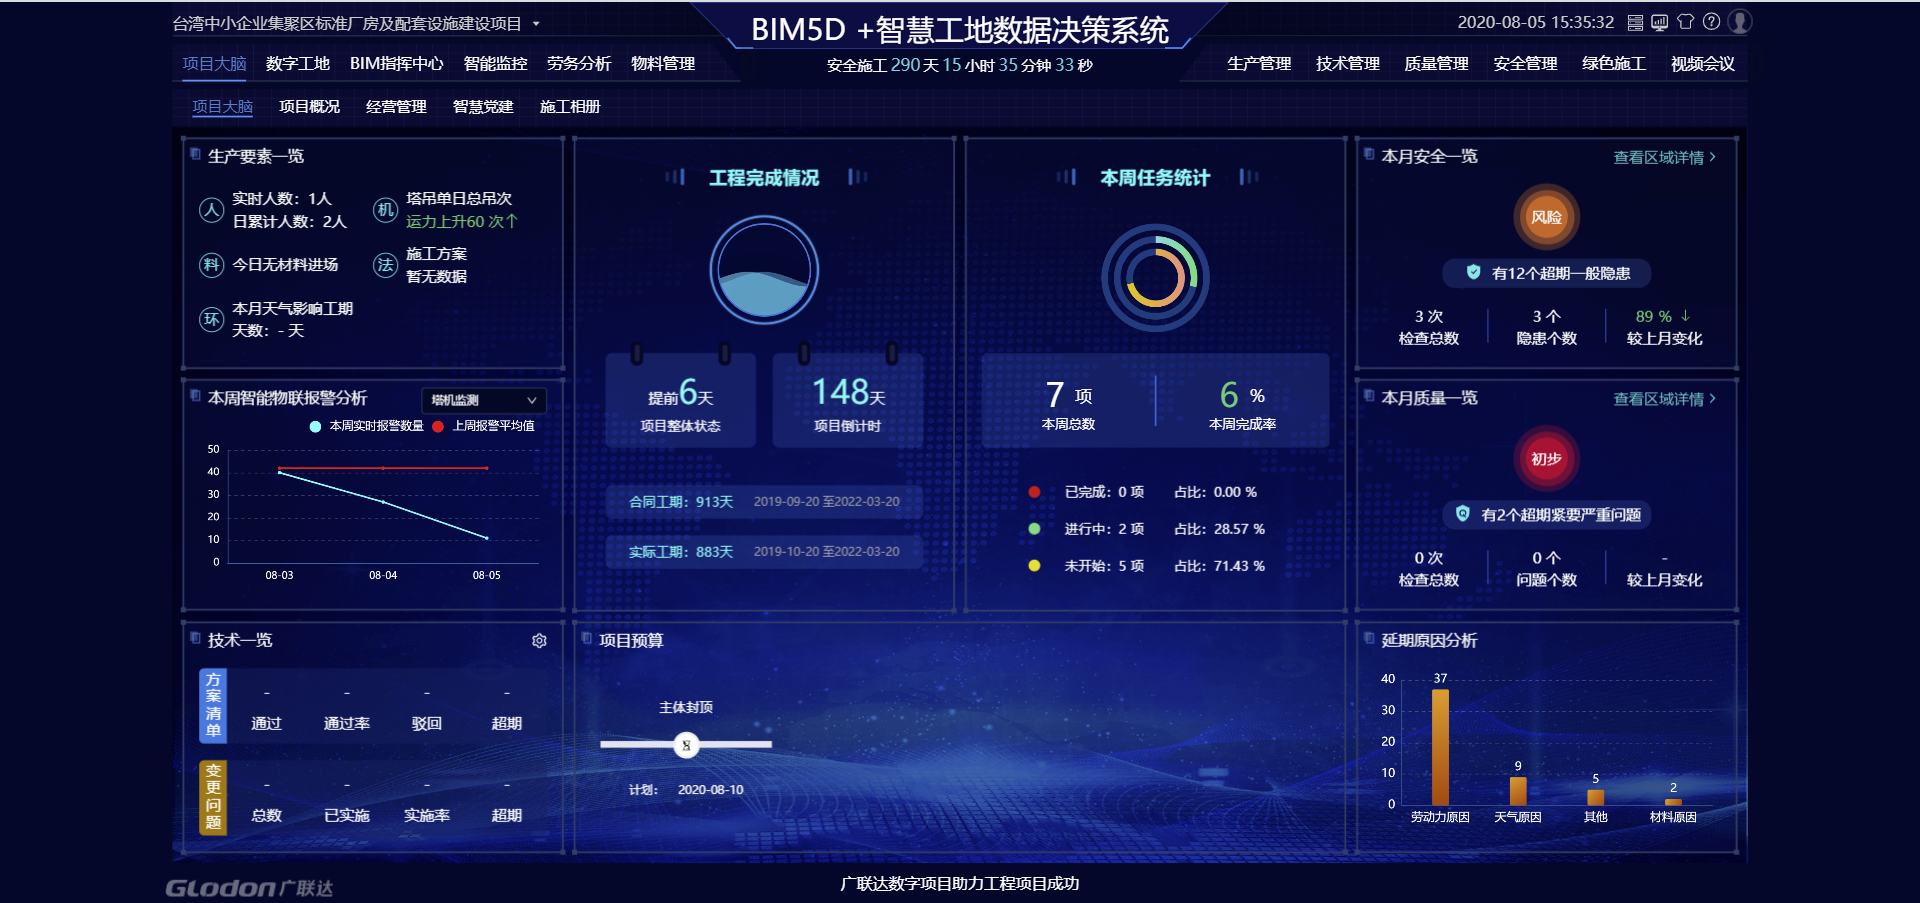Click the water-level progress gauge in 工程完成情况

click(764, 270)
